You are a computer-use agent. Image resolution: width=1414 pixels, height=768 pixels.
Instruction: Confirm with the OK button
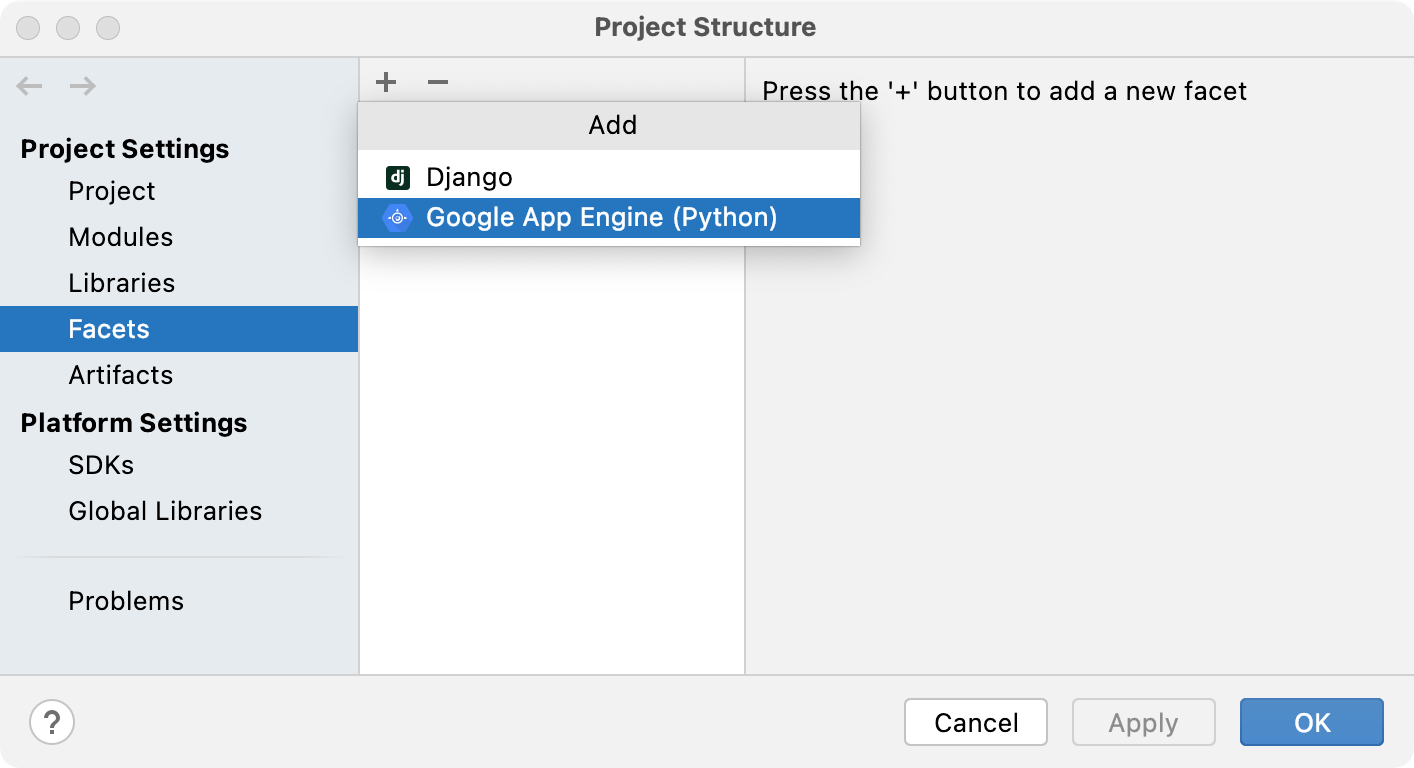(x=1312, y=722)
